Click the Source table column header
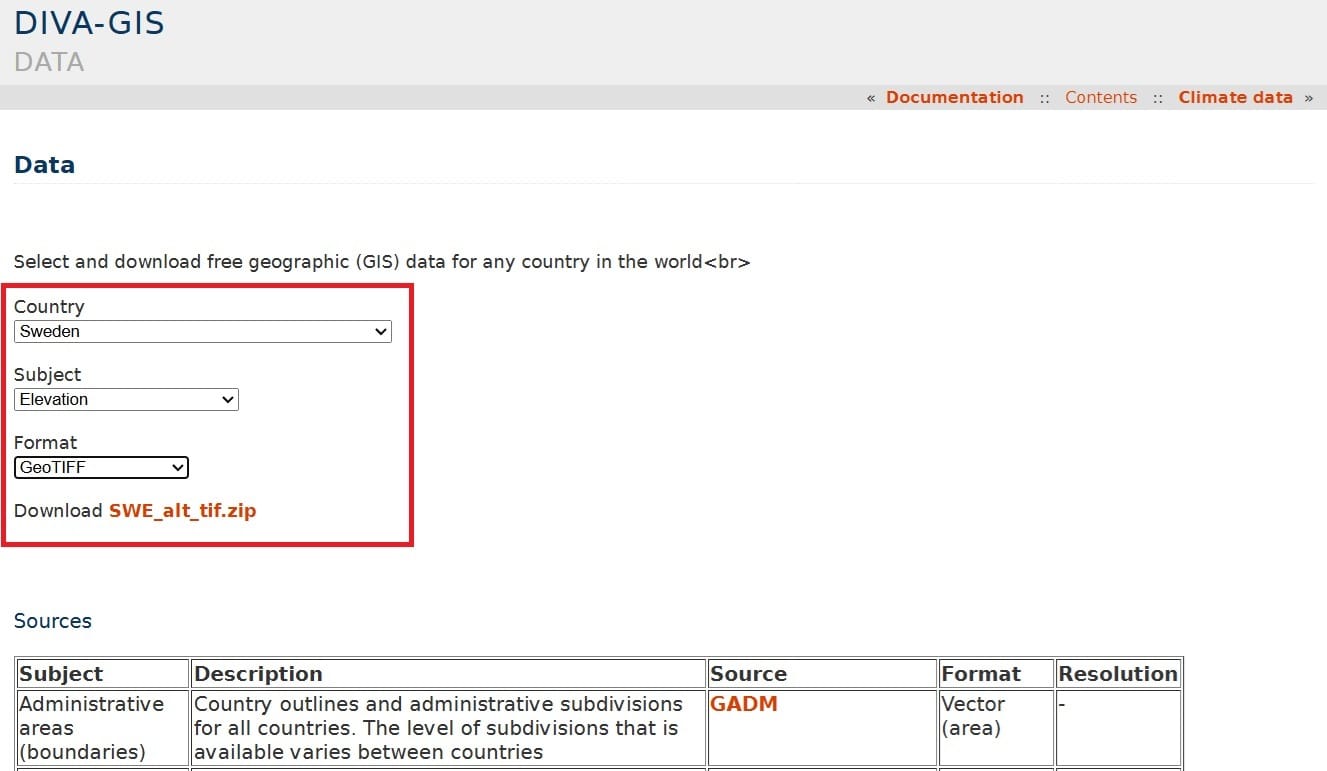 tap(823, 673)
